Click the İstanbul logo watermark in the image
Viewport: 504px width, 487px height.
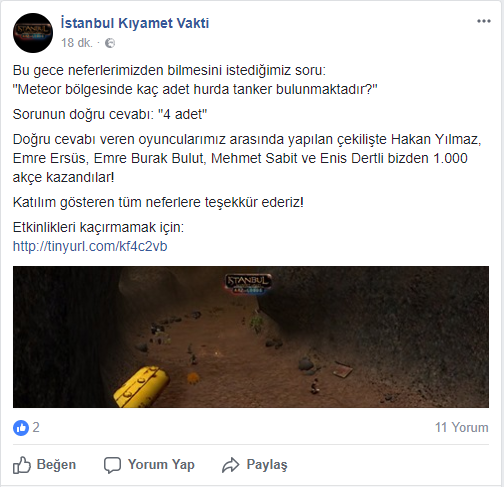[248, 284]
